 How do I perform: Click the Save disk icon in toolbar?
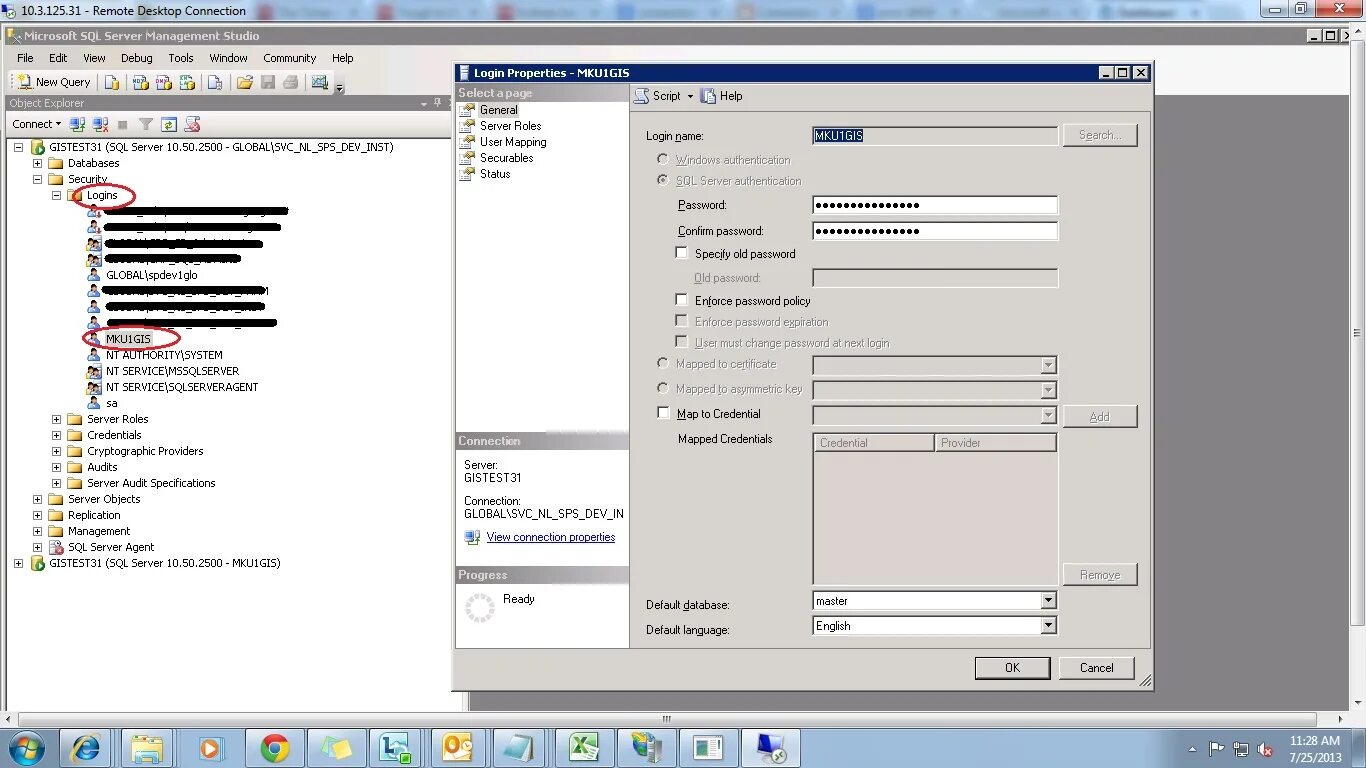point(268,82)
